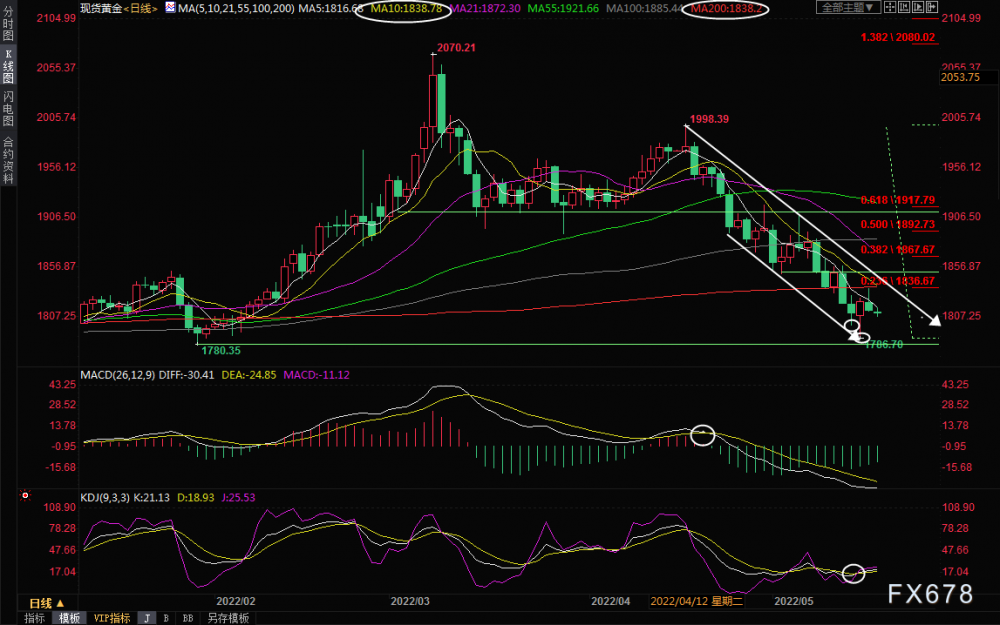Open the MA indicator chart icon
Viewport: 1000px width, 625px height.
coord(170,8)
